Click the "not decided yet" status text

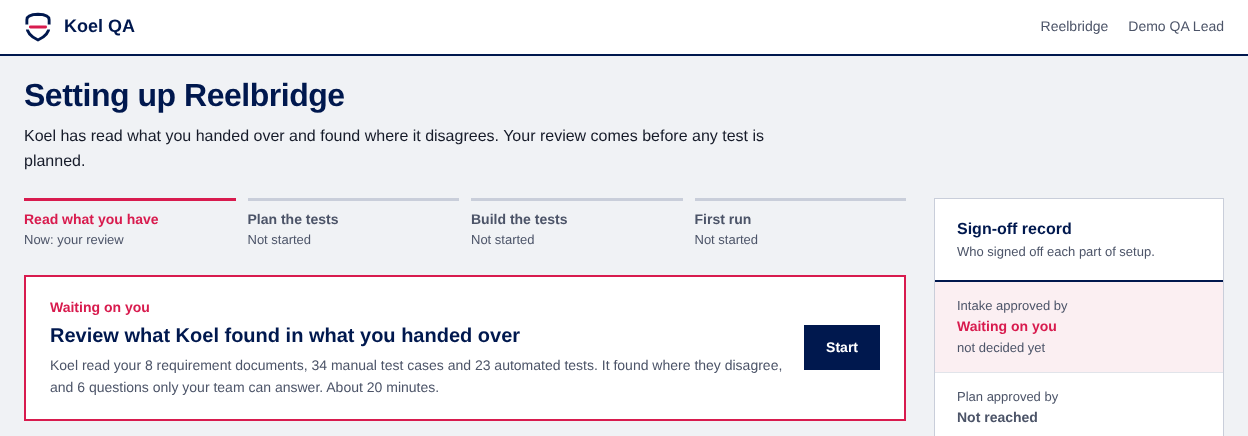point(1001,348)
